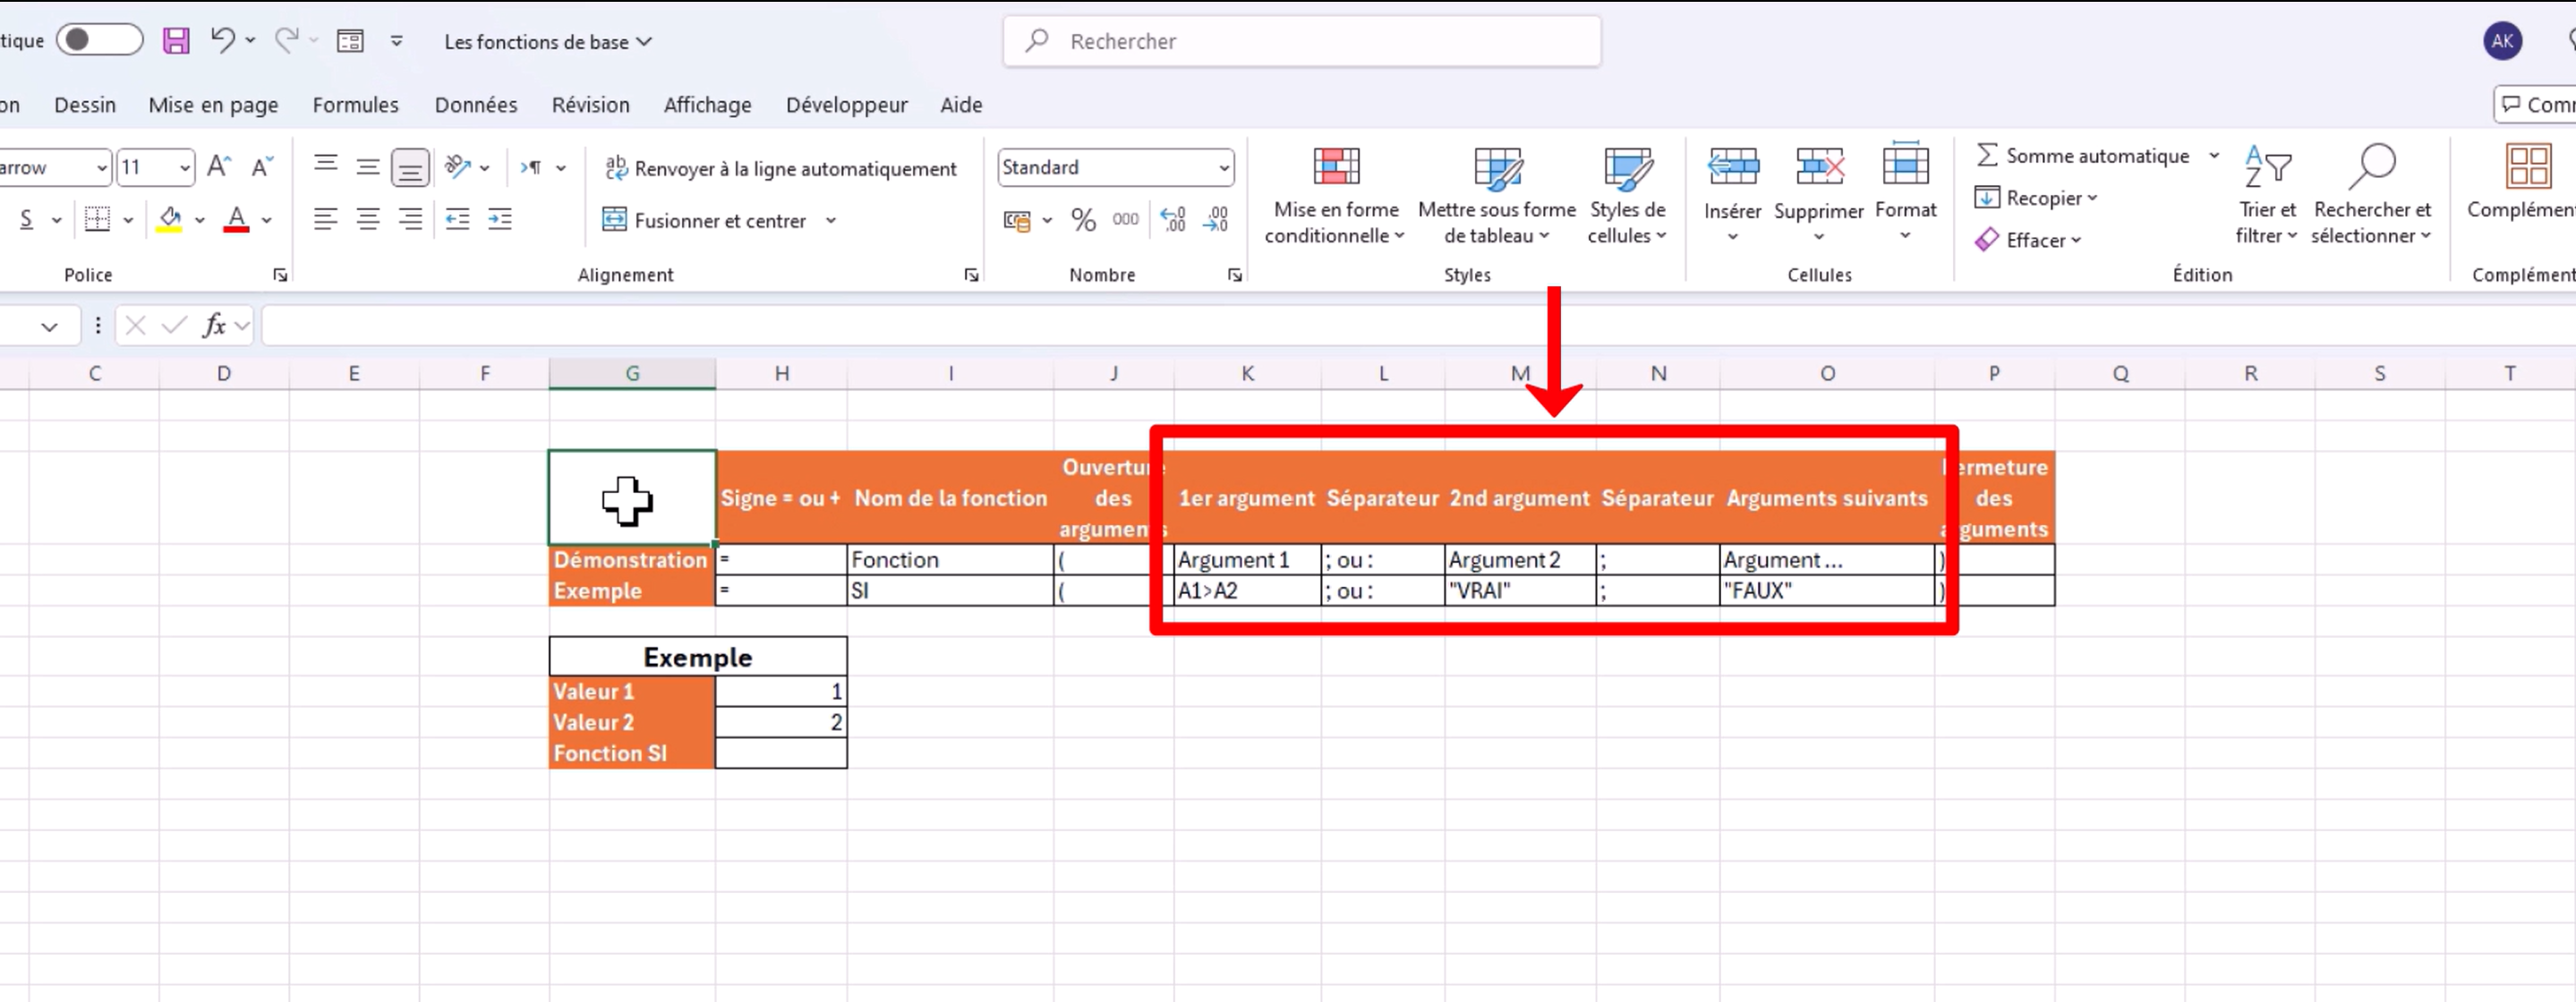
Task: Expand the font size dropdown
Action: [x=185, y=168]
